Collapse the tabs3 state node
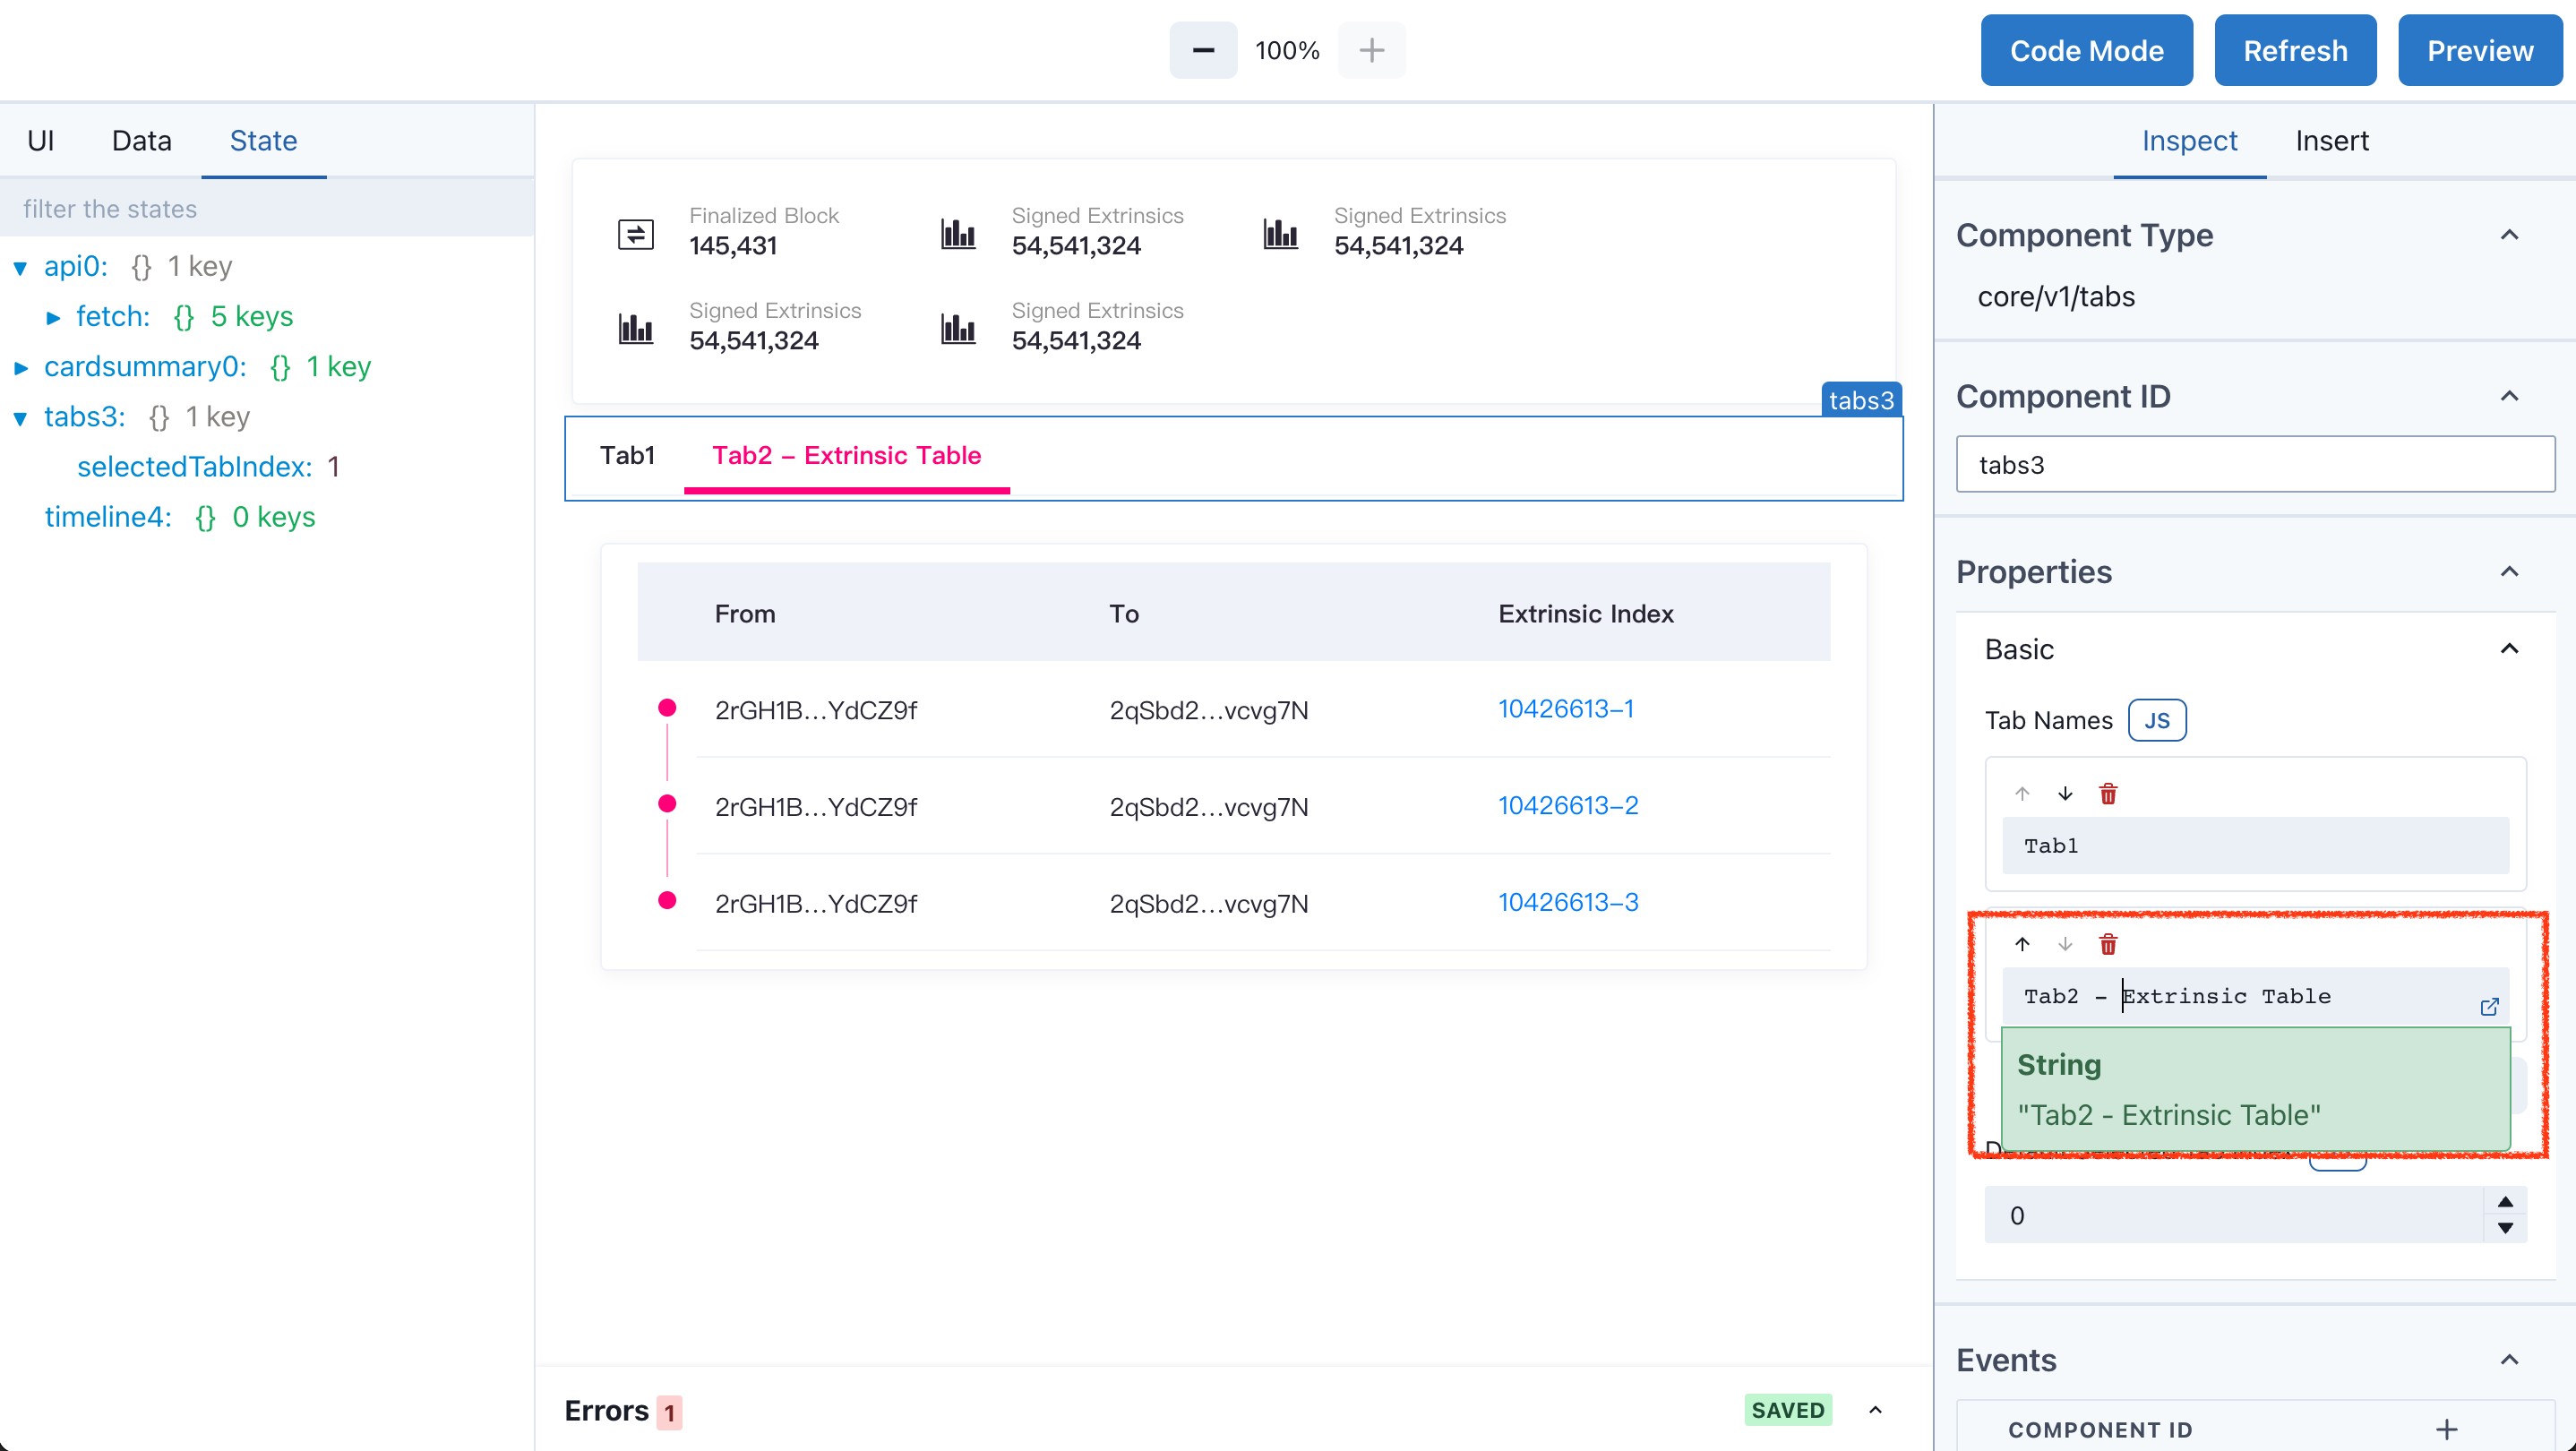Image resolution: width=2576 pixels, height=1451 pixels. [20, 418]
